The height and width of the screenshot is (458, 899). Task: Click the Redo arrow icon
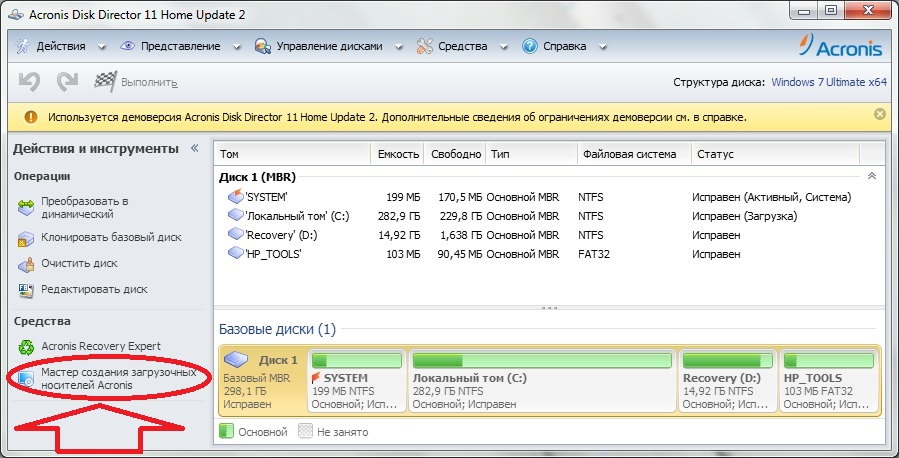[67, 82]
